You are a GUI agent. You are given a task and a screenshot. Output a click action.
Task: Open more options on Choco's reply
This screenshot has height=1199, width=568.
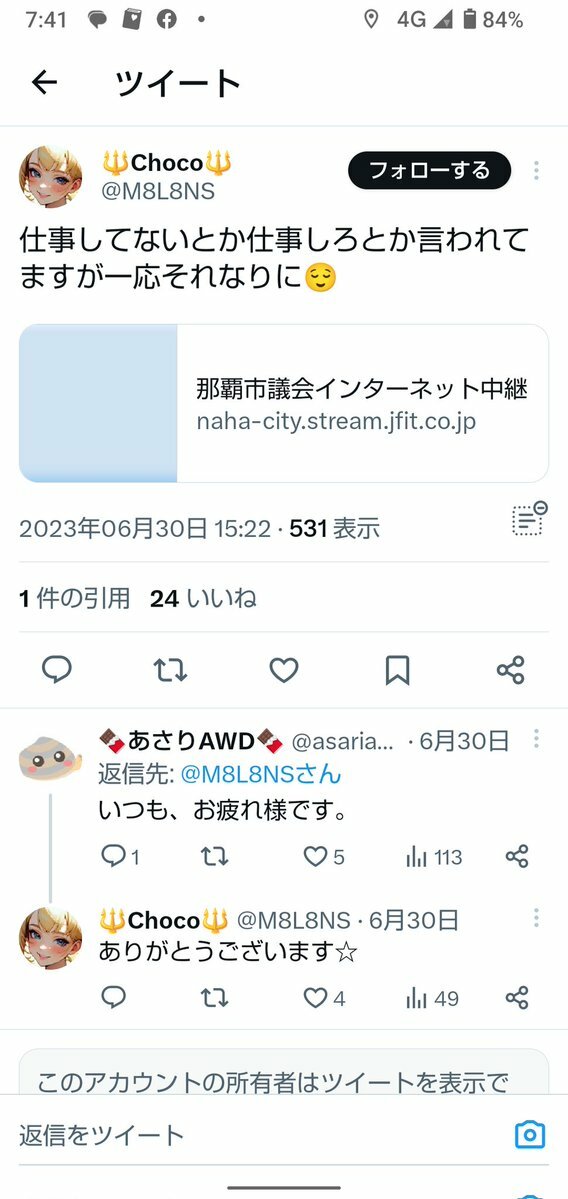(537, 918)
